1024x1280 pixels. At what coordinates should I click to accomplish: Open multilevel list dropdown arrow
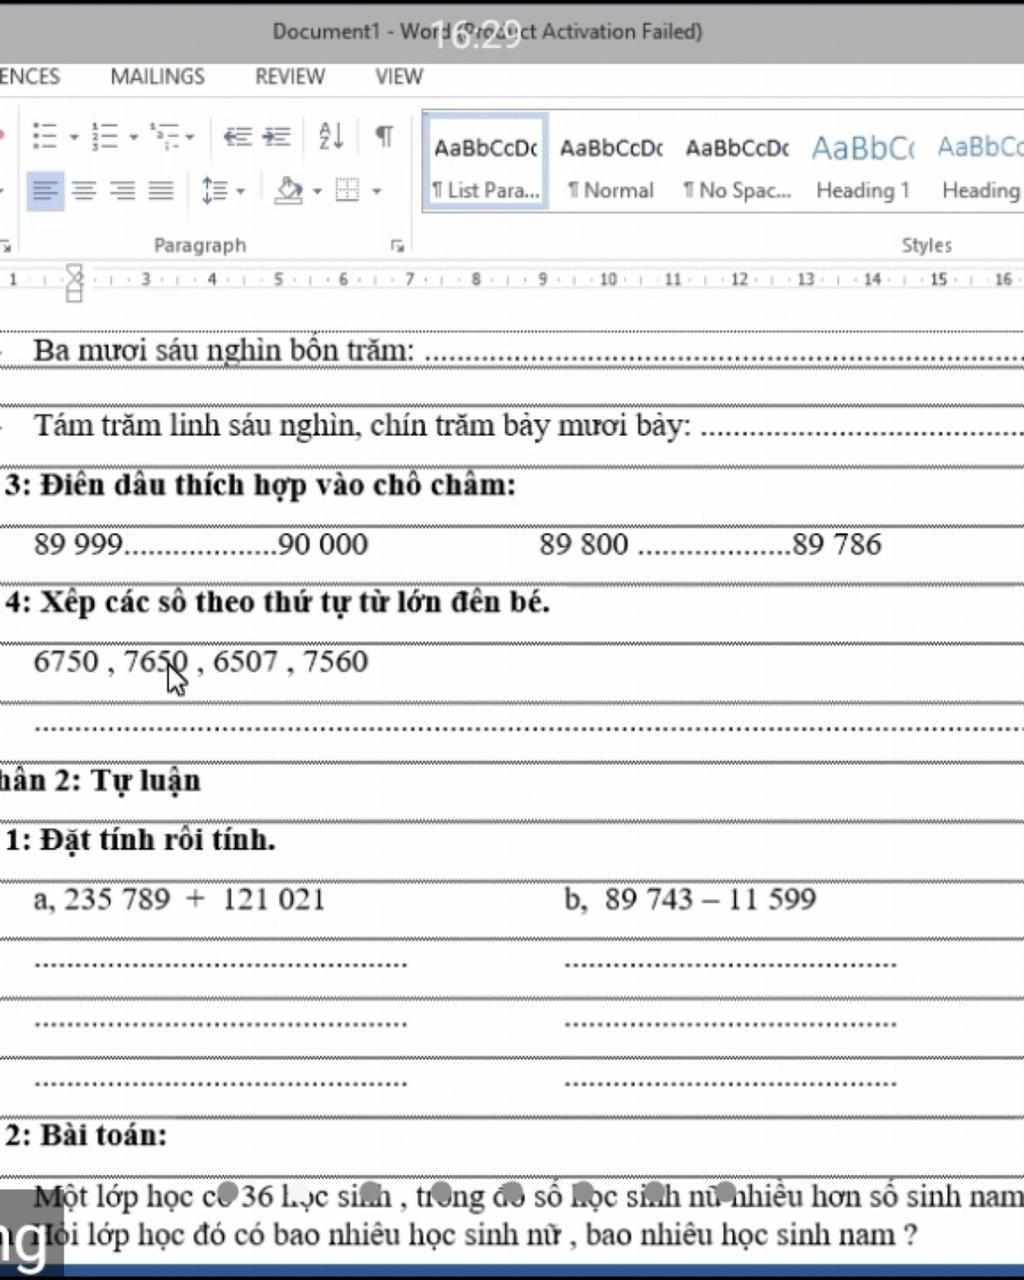[190, 136]
